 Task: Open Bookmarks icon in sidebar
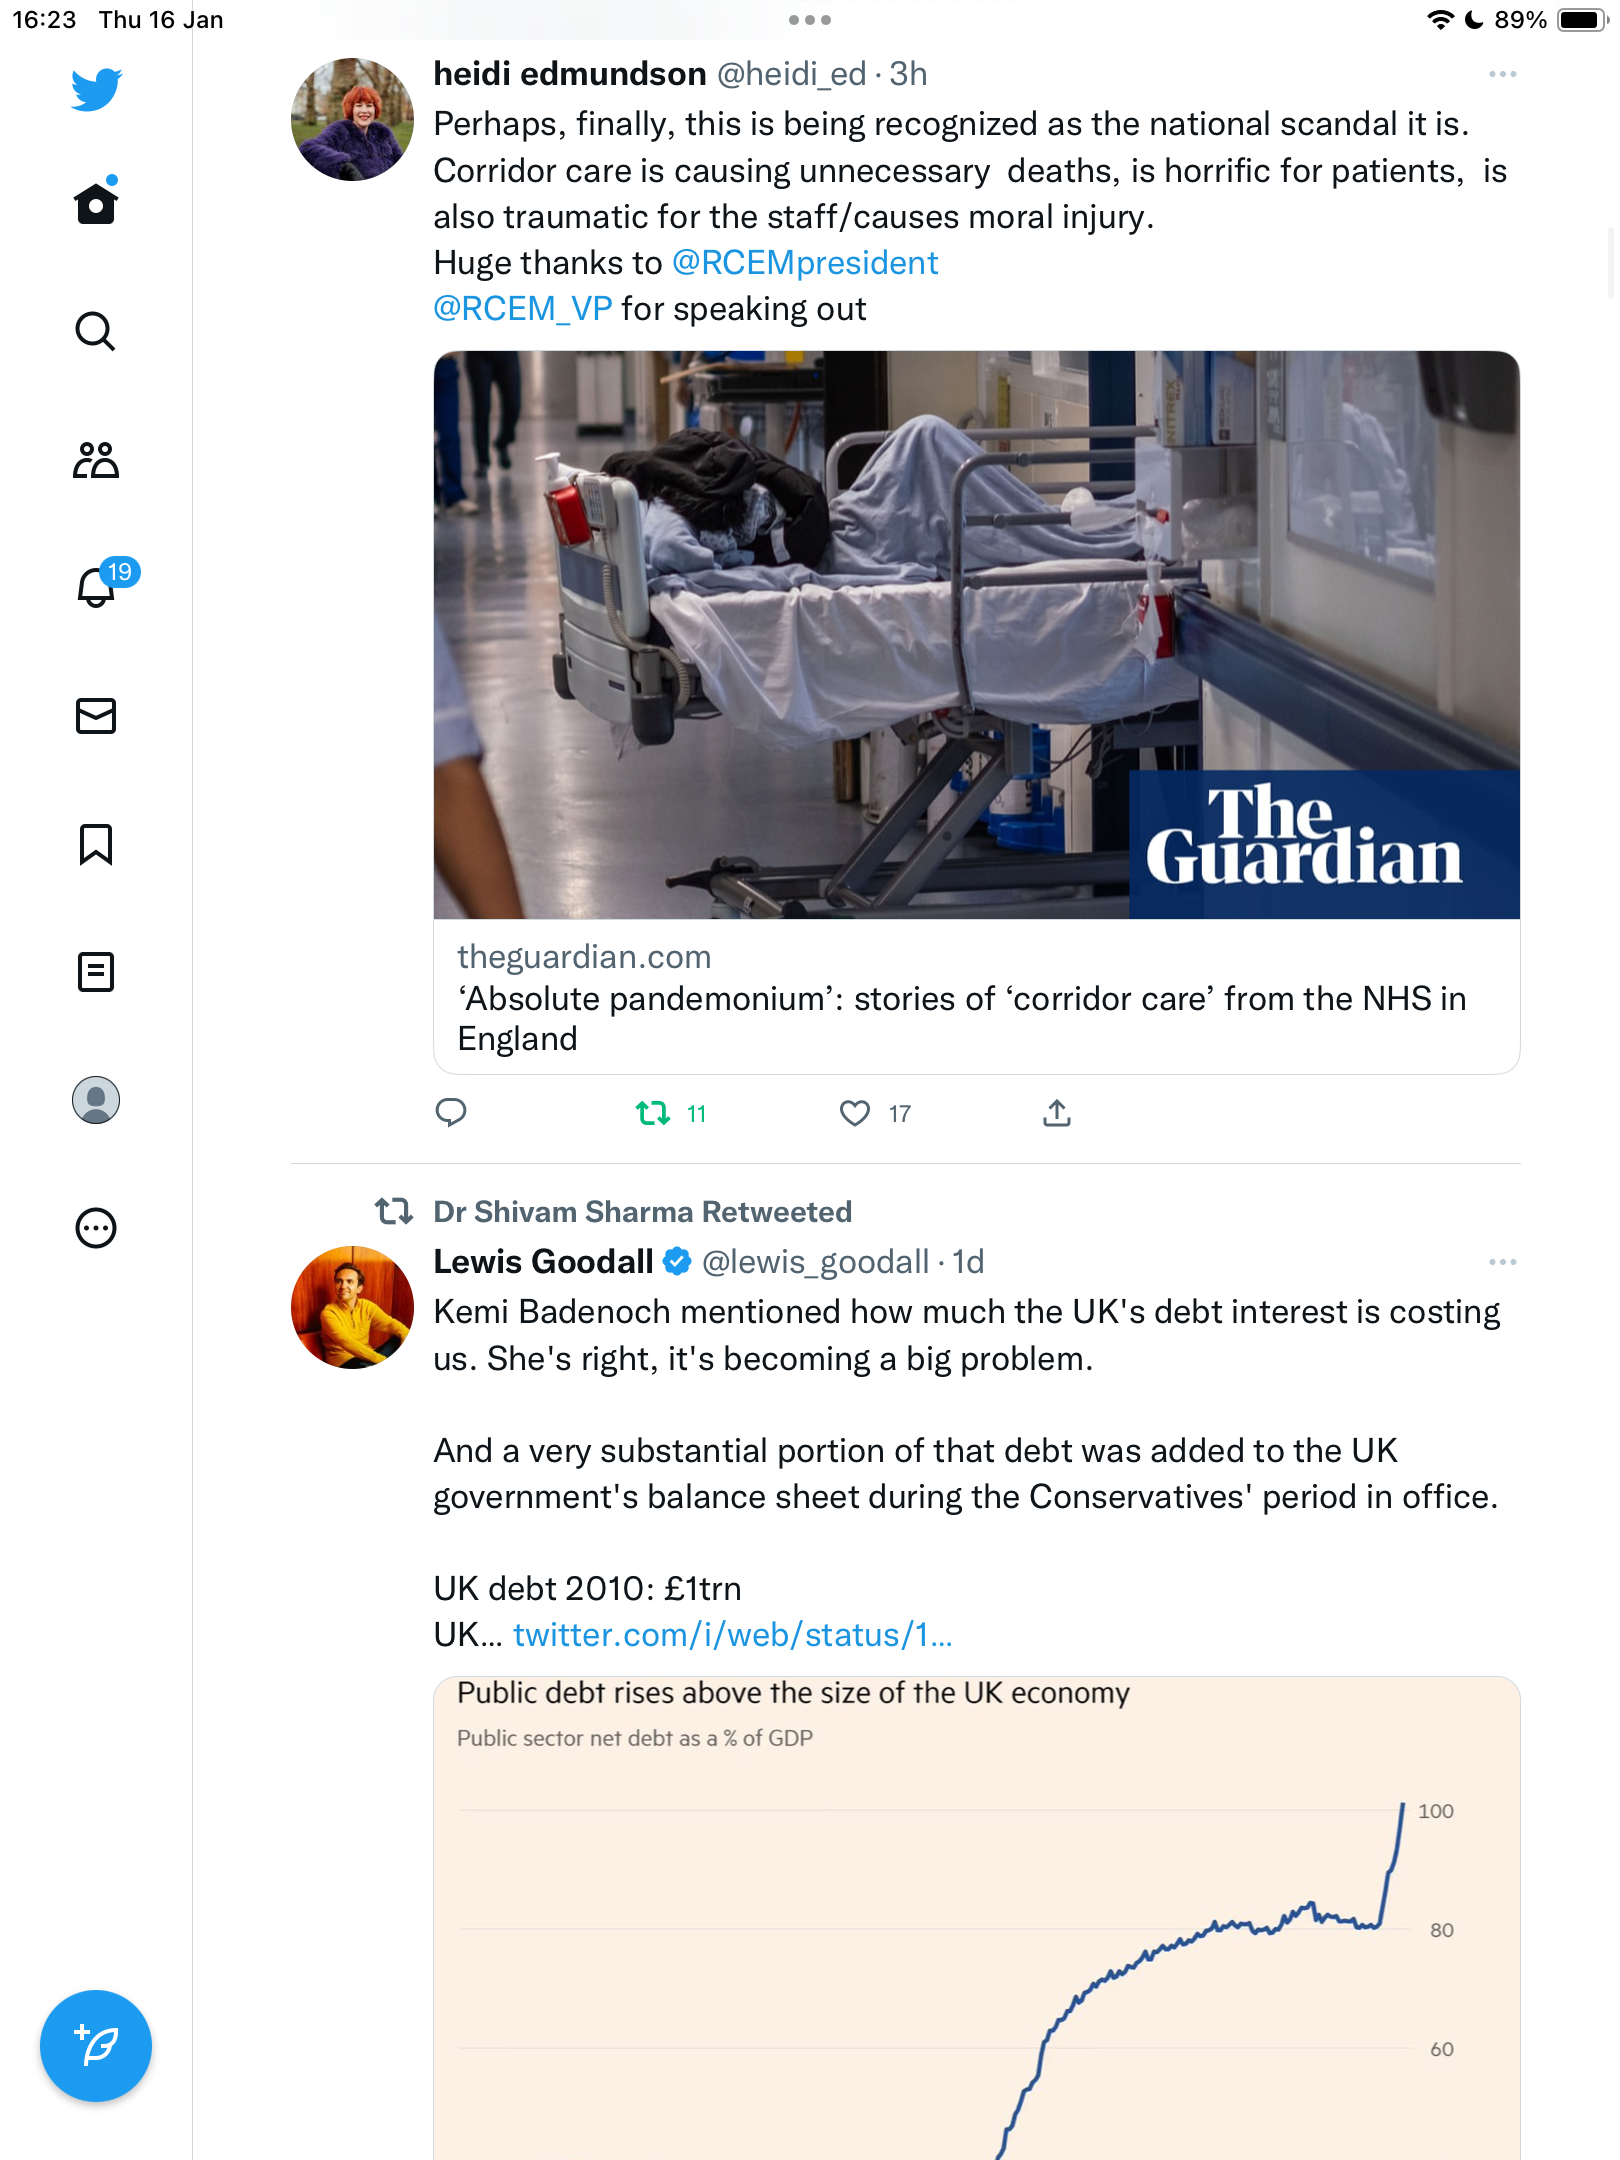(x=96, y=844)
